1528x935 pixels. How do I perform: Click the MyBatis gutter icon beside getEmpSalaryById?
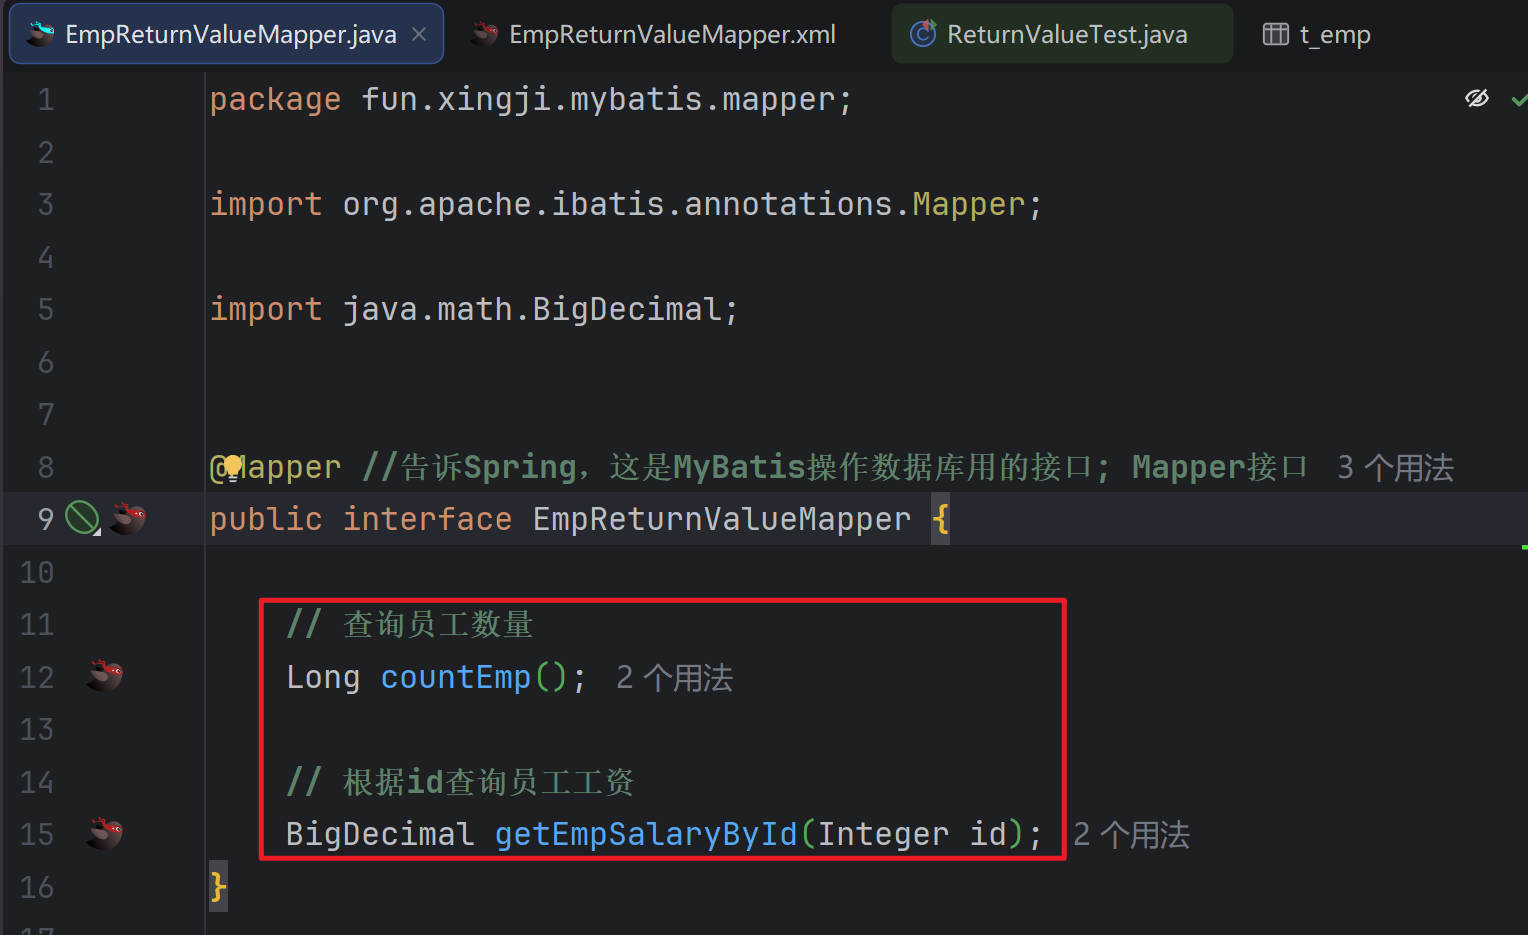point(104,833)
